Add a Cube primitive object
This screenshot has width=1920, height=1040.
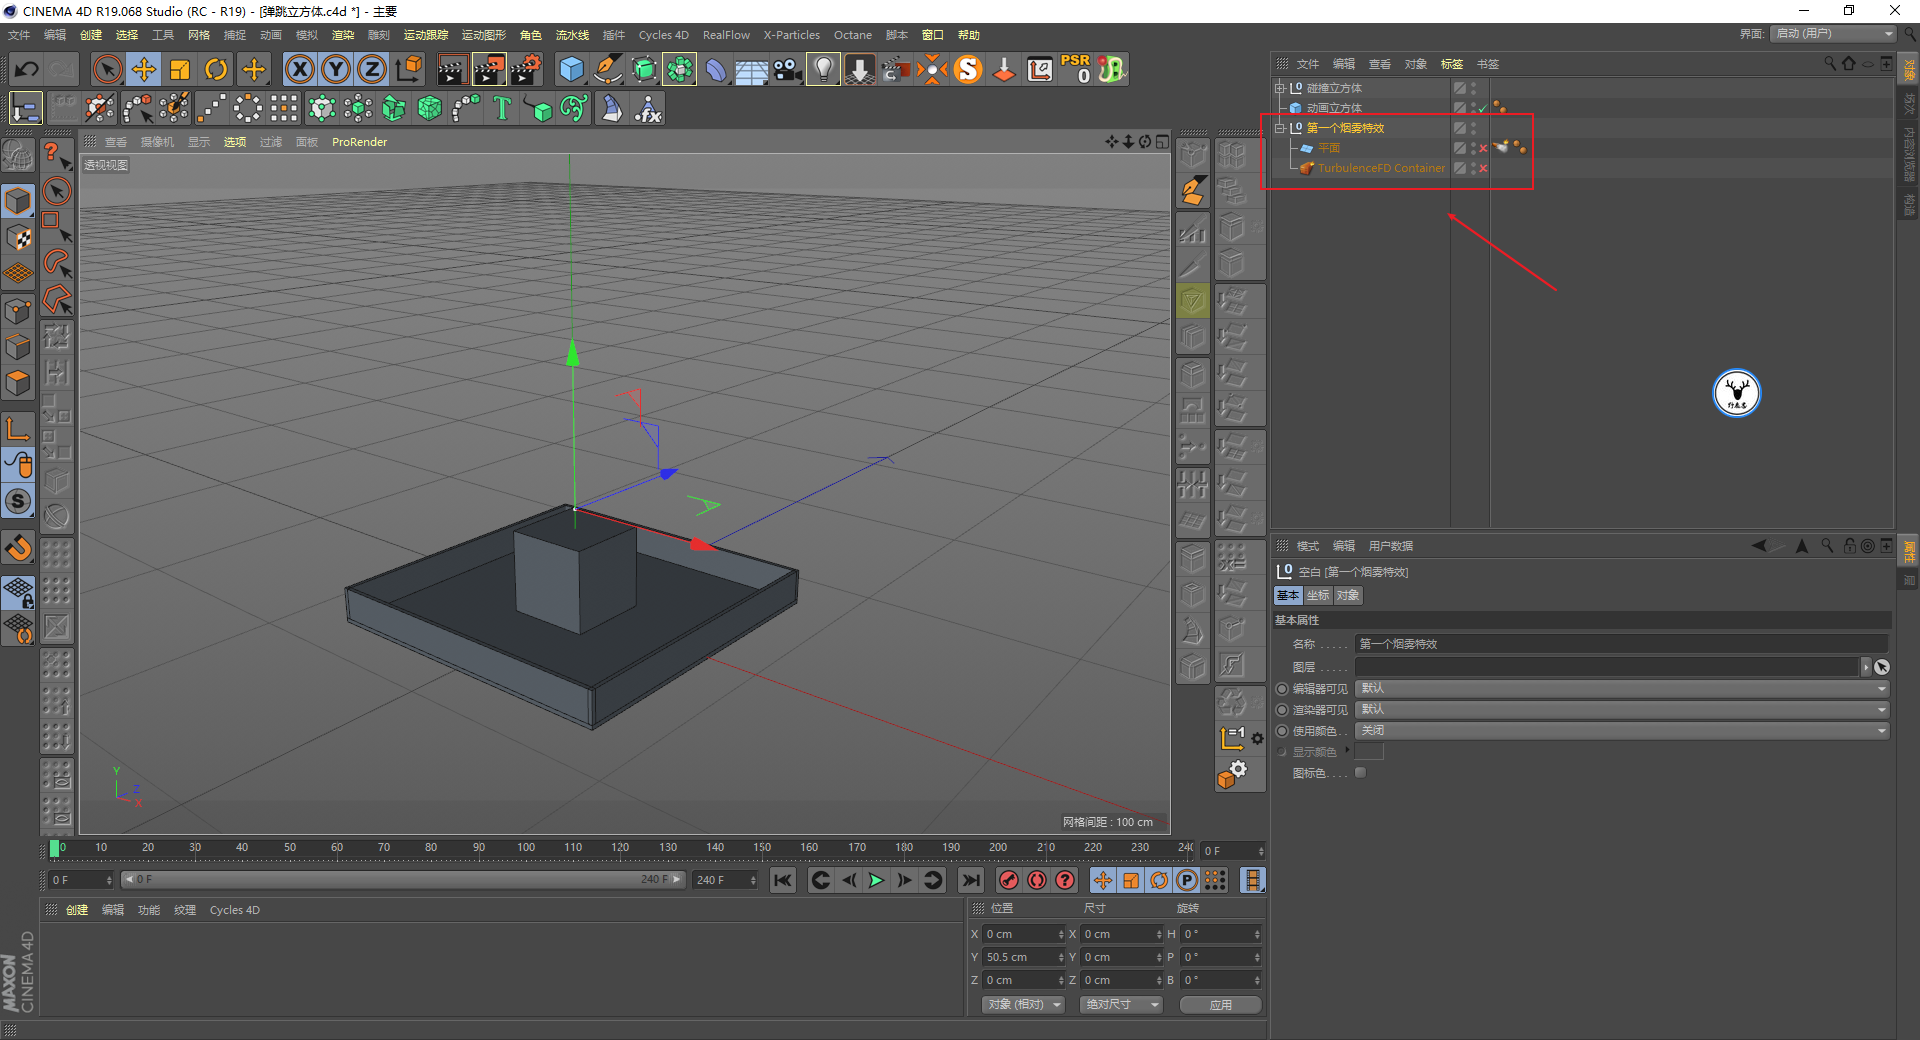click(571, 69)
